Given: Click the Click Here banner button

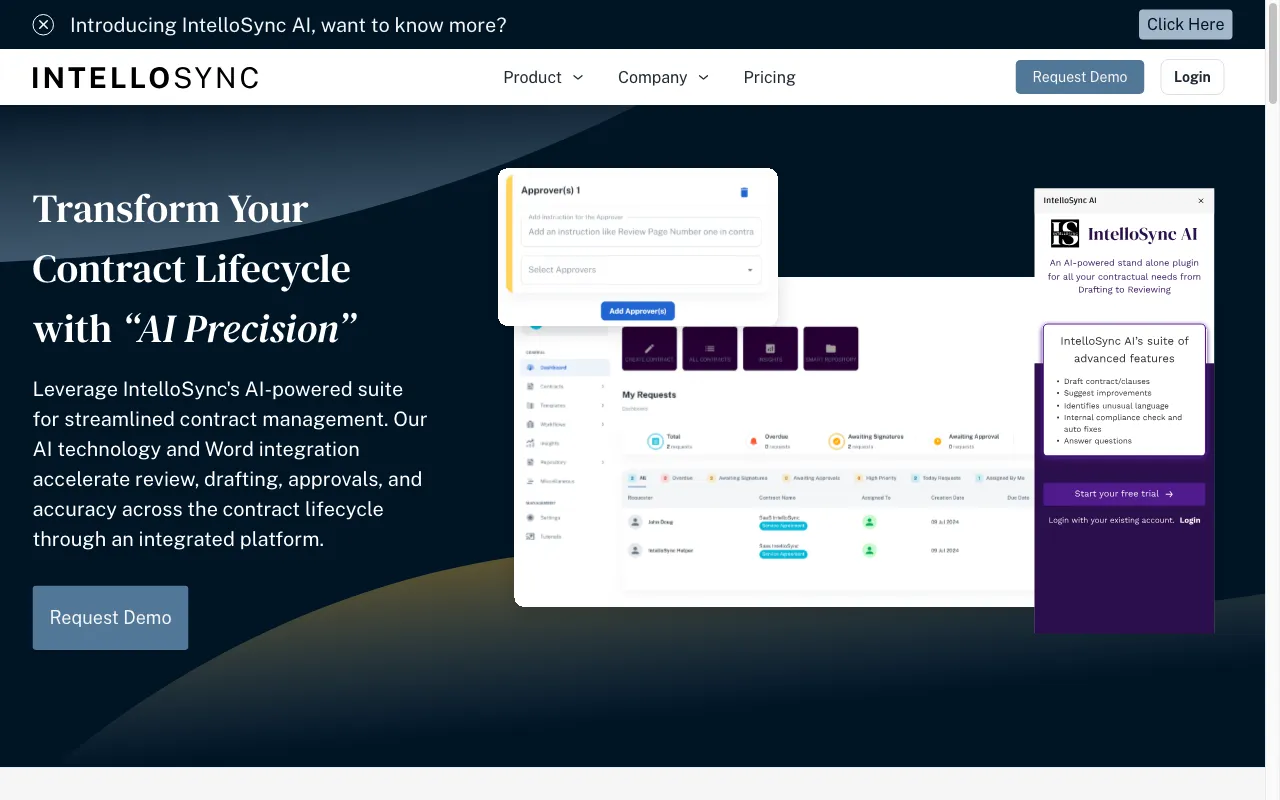Looking at the screenshot, I should 1185,24.
